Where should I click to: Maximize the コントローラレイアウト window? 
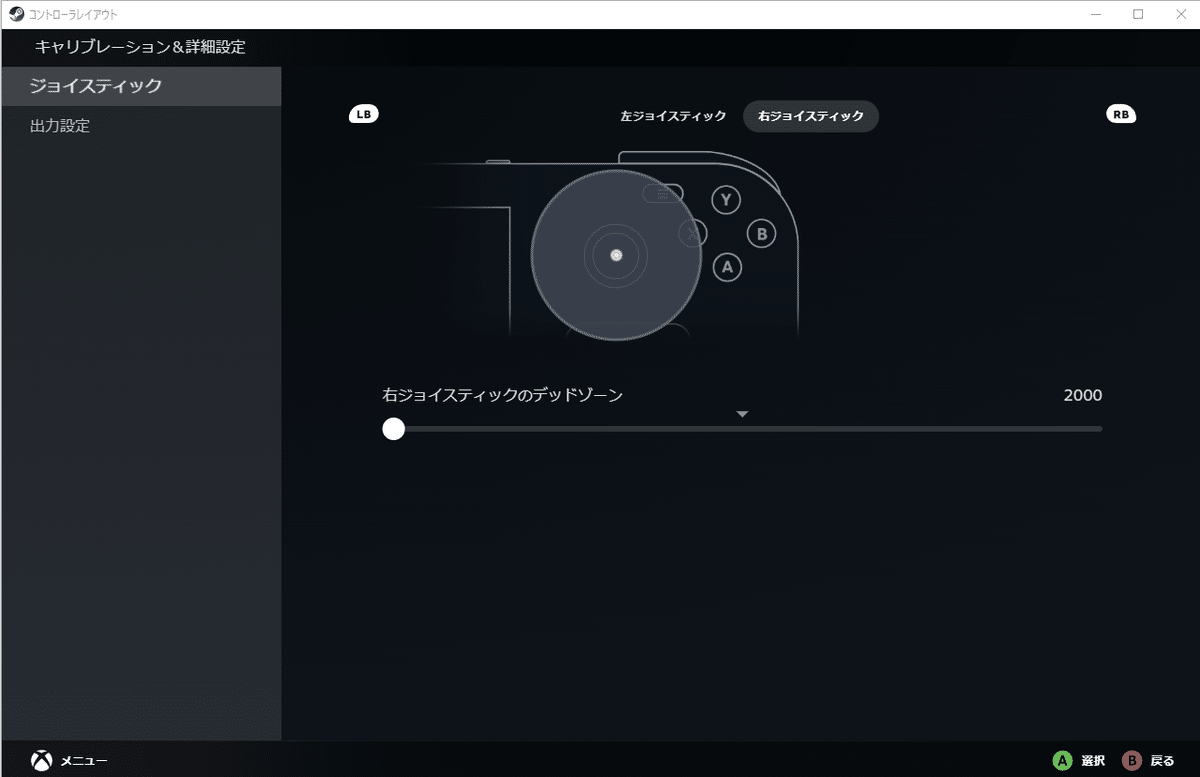(1138, 14)
